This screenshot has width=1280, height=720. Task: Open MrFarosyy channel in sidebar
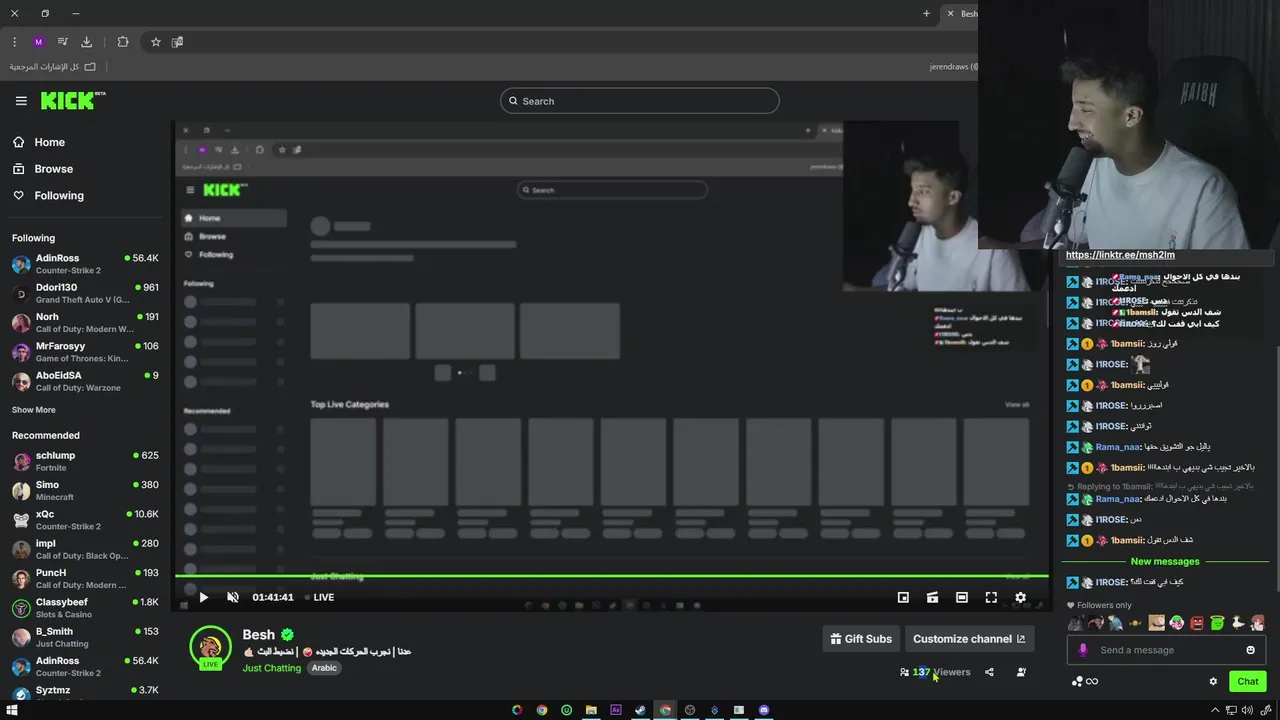(x=85, y=352)
